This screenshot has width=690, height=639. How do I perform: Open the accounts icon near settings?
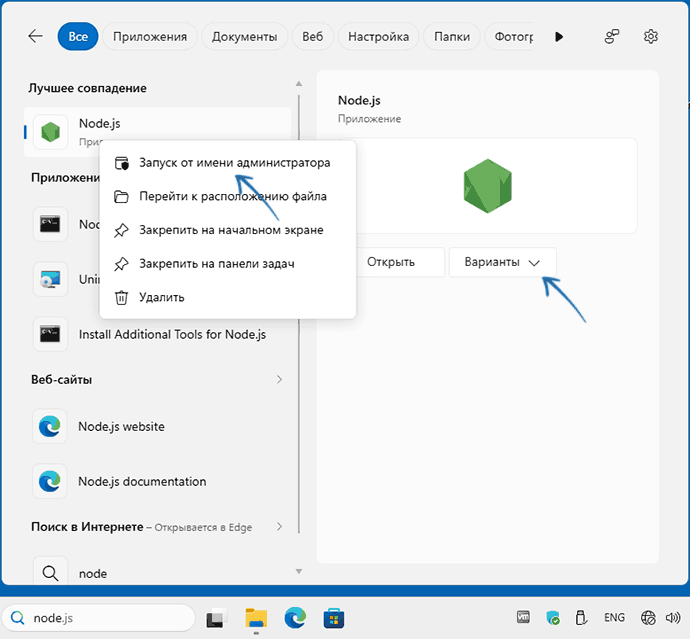pyautogui.click(x=612, y=37)
